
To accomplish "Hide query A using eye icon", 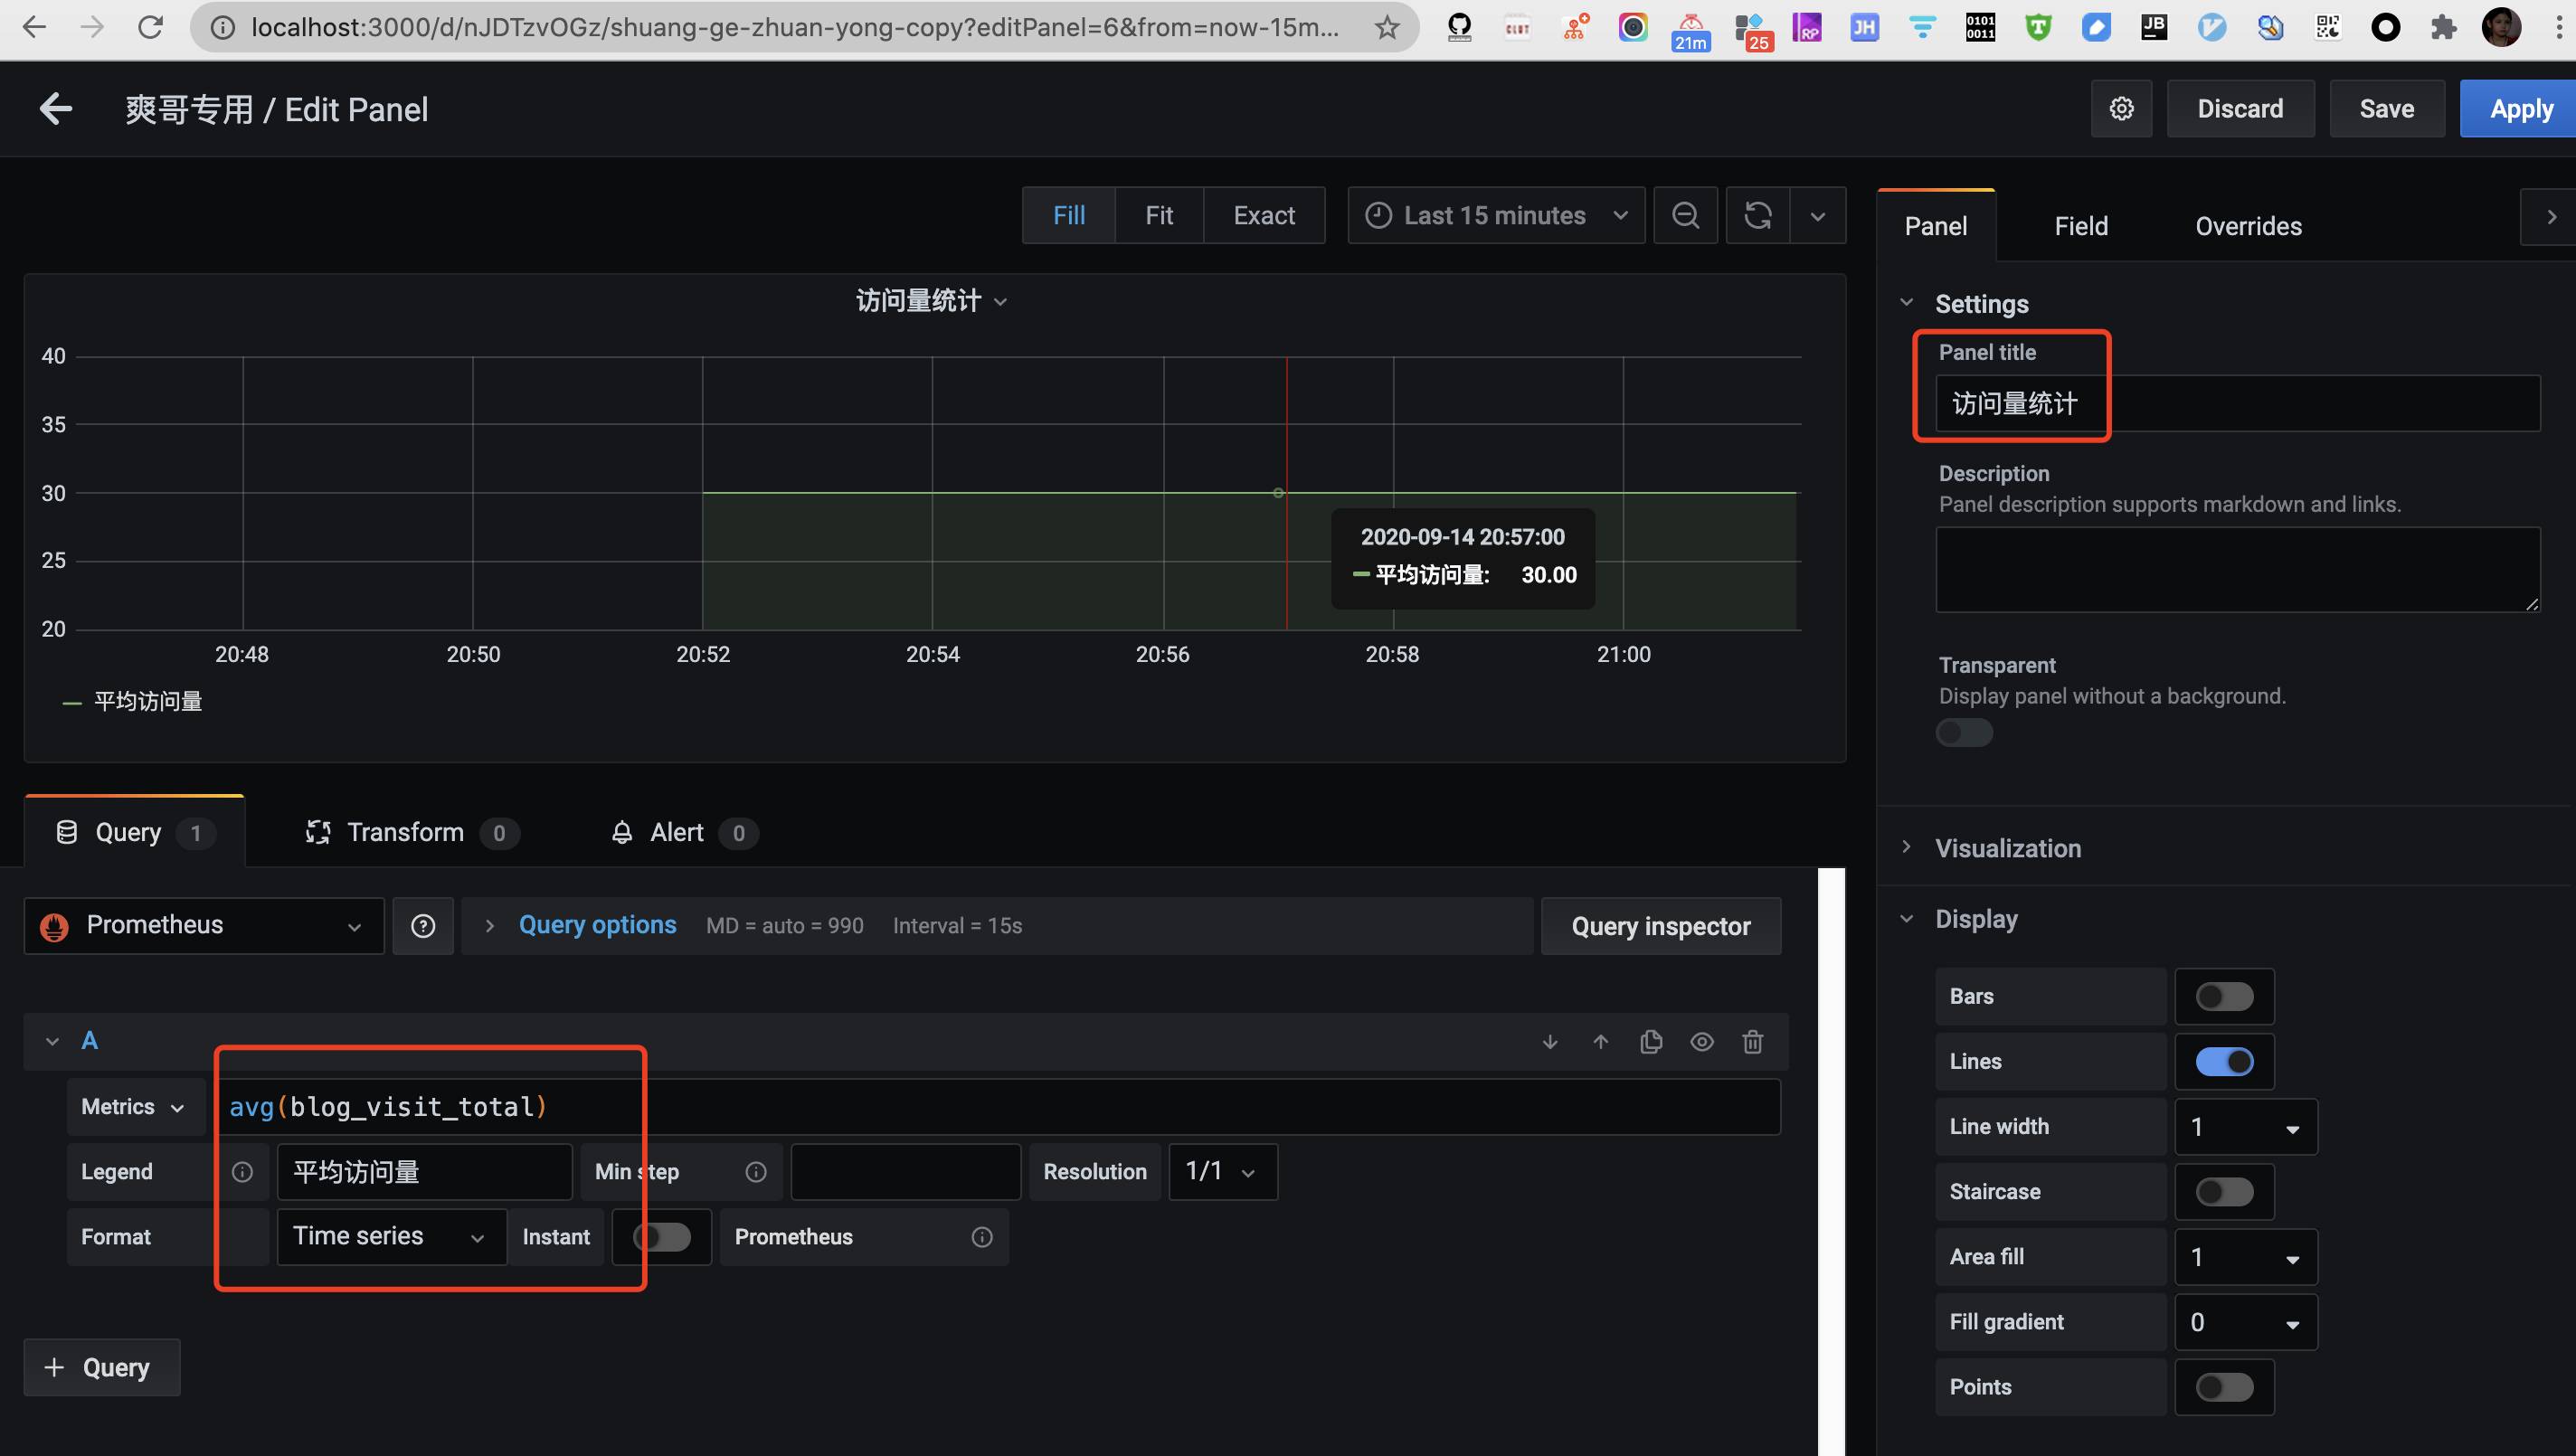I will pos(1701,1042).
